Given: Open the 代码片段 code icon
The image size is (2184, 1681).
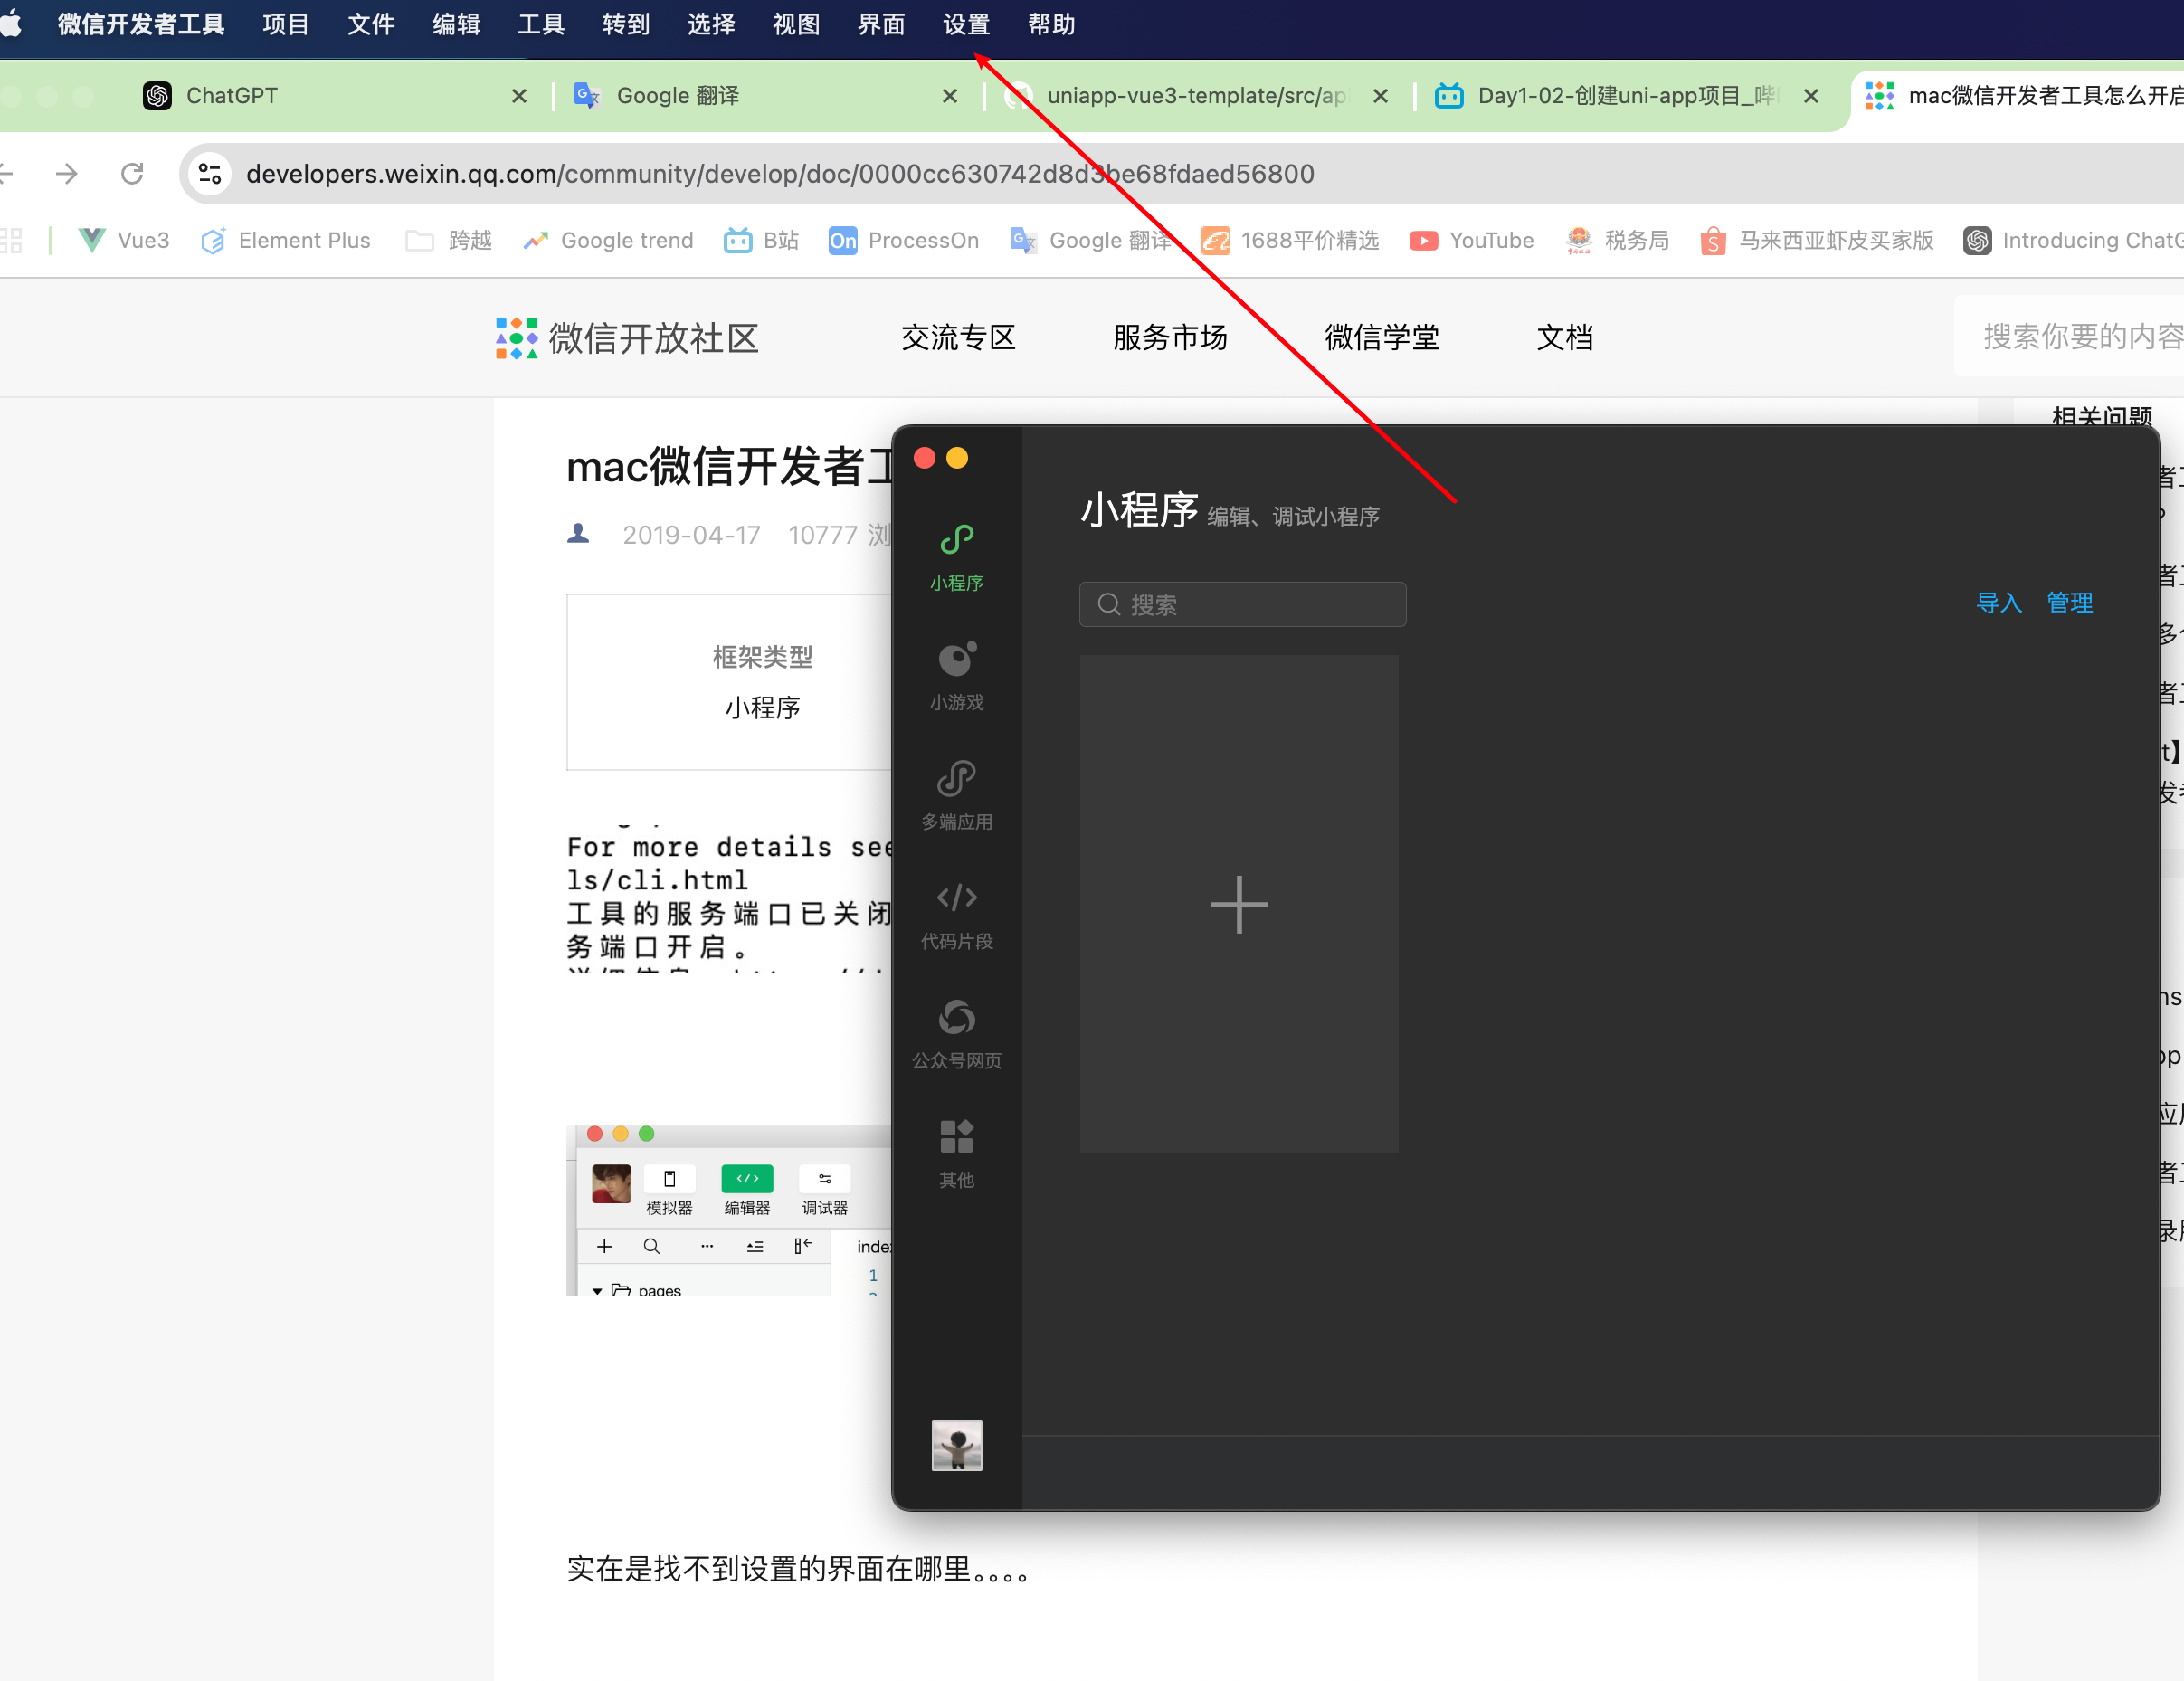Looking at the screenshot, I should (956, 914).
